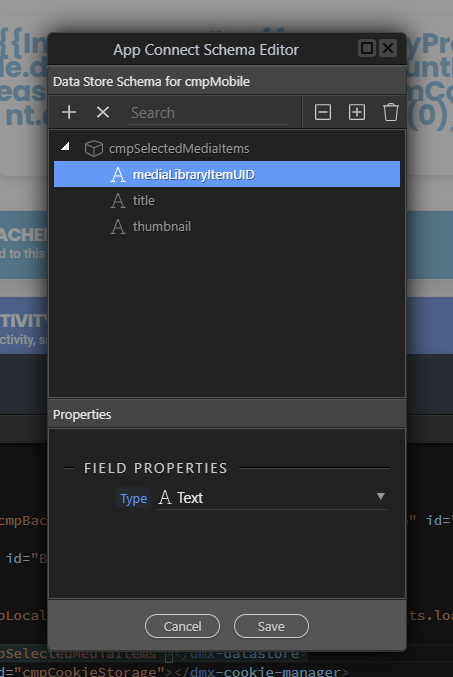Screen dimensions: 453x677
Task: Select the thumbnail field
Action: coord(227,227)
